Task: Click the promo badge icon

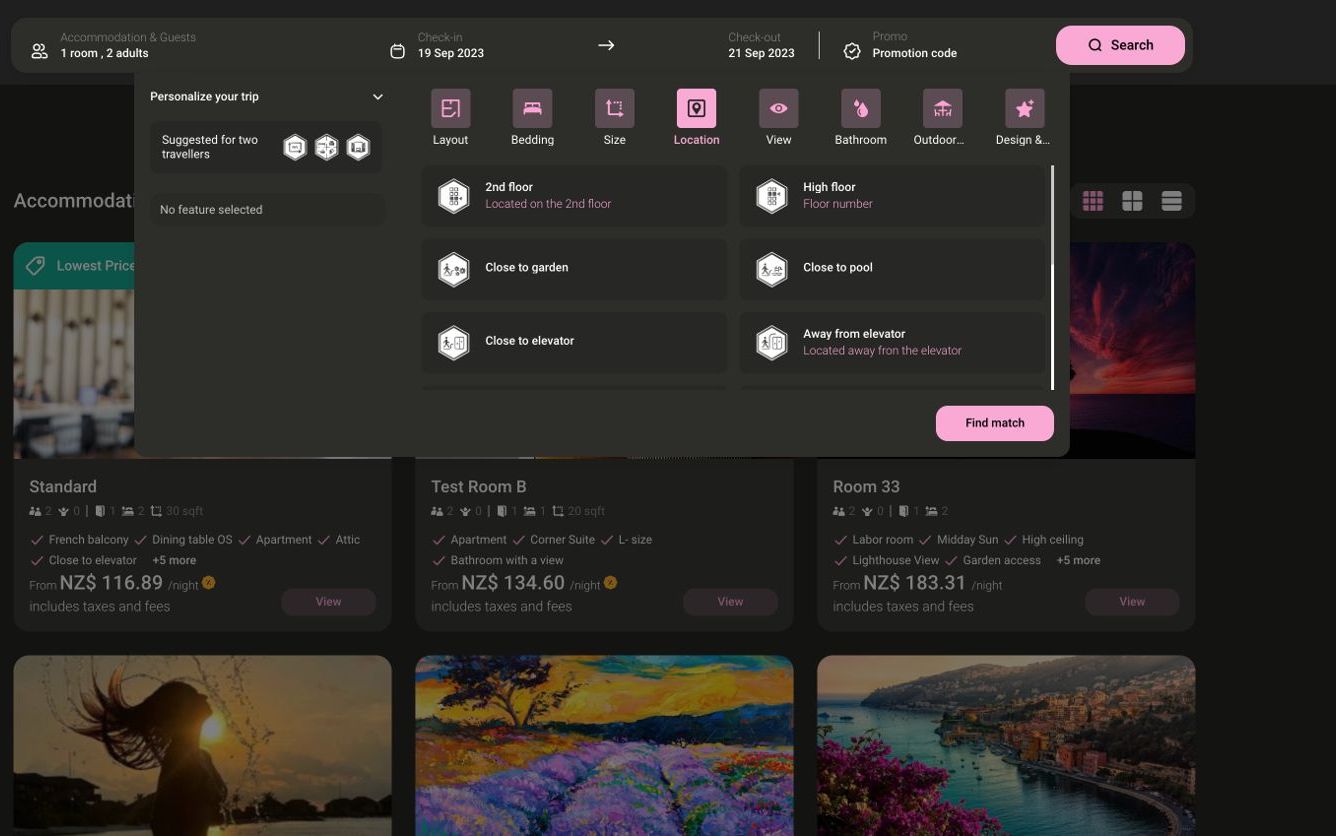Action: click(x=852, y=51)
